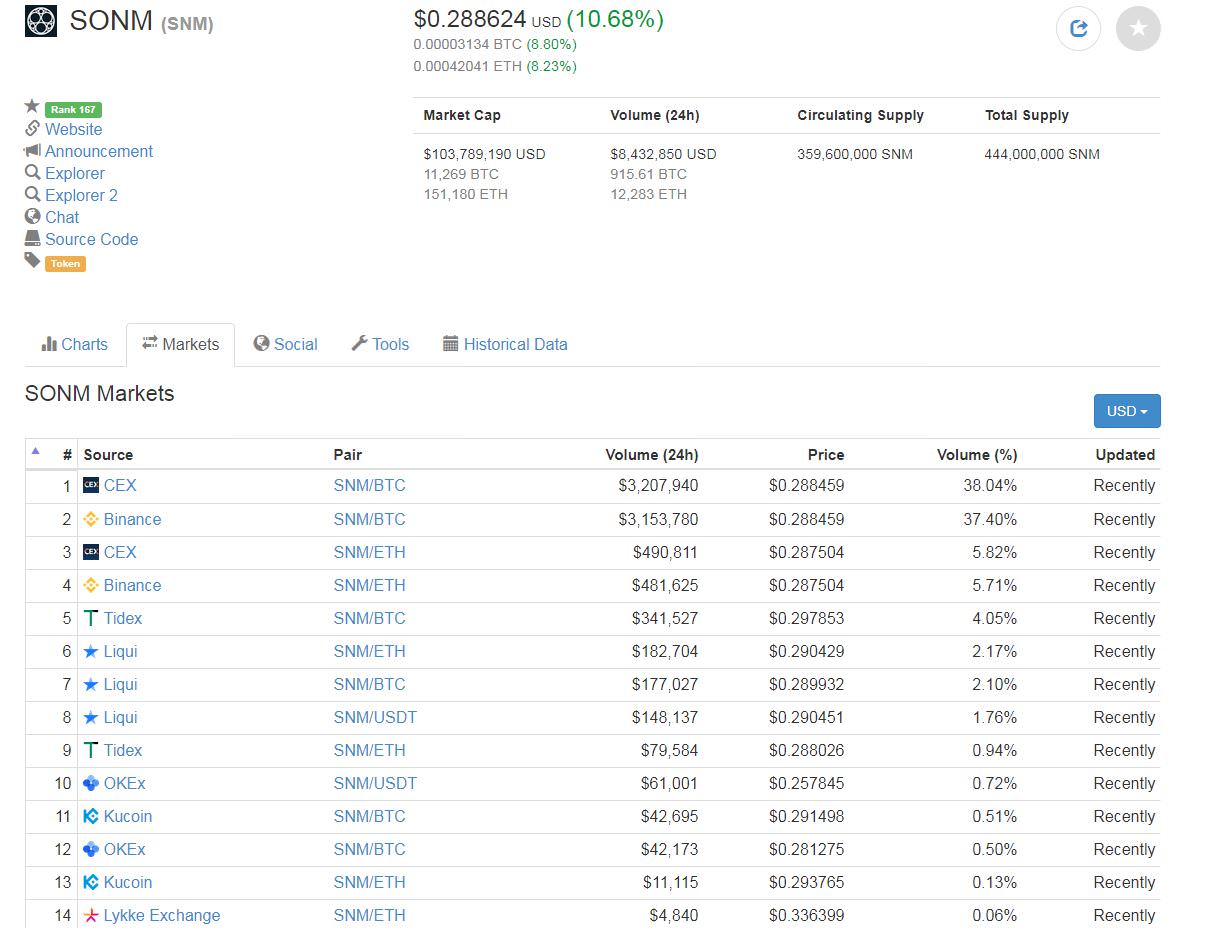Click the star icon beside Rank 167
The height and width of the screenshot is (928, 1212).
[32, 106]
